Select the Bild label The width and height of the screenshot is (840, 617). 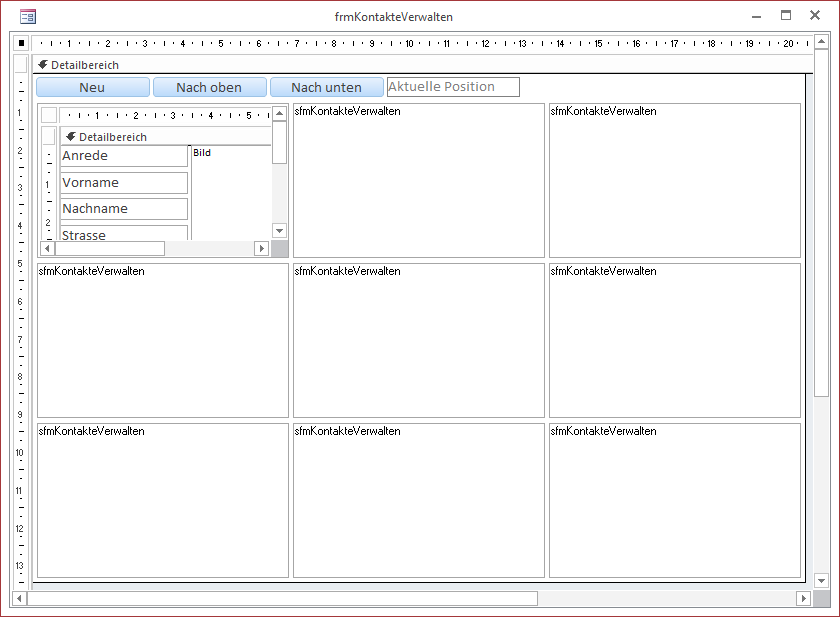tap(200, 152)
